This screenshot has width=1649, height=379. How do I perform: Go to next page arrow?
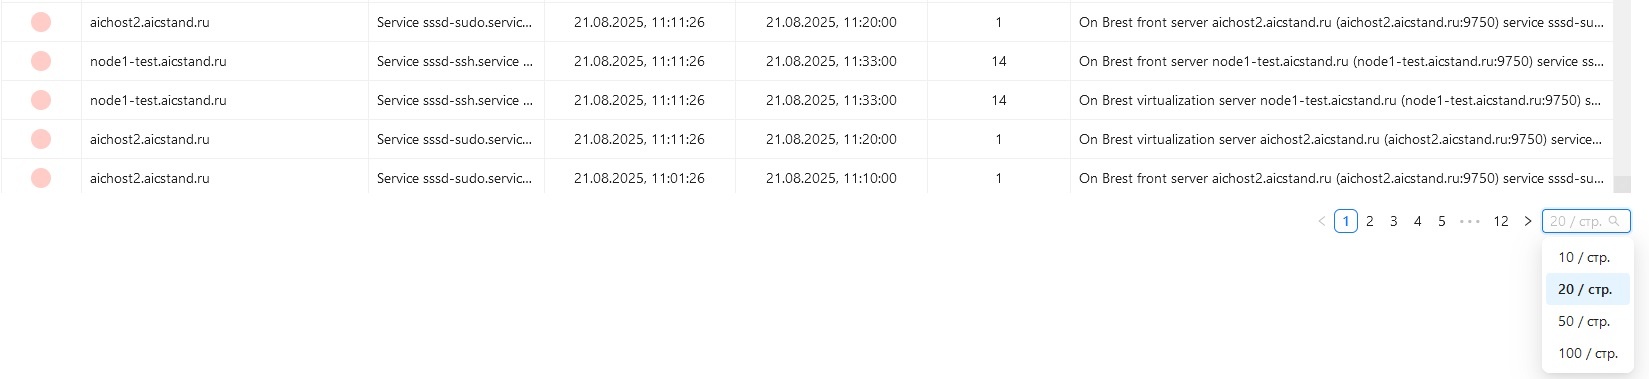[1527, 221]
